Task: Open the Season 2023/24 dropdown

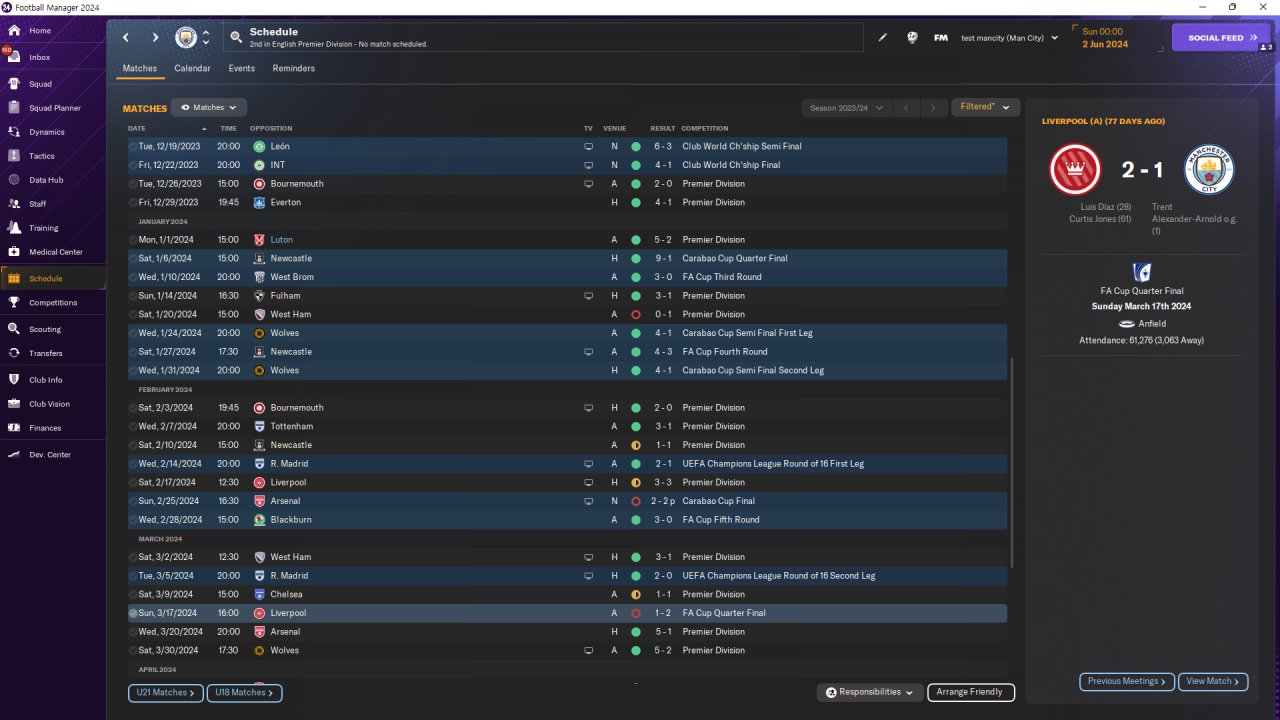Action: [848, 107]
